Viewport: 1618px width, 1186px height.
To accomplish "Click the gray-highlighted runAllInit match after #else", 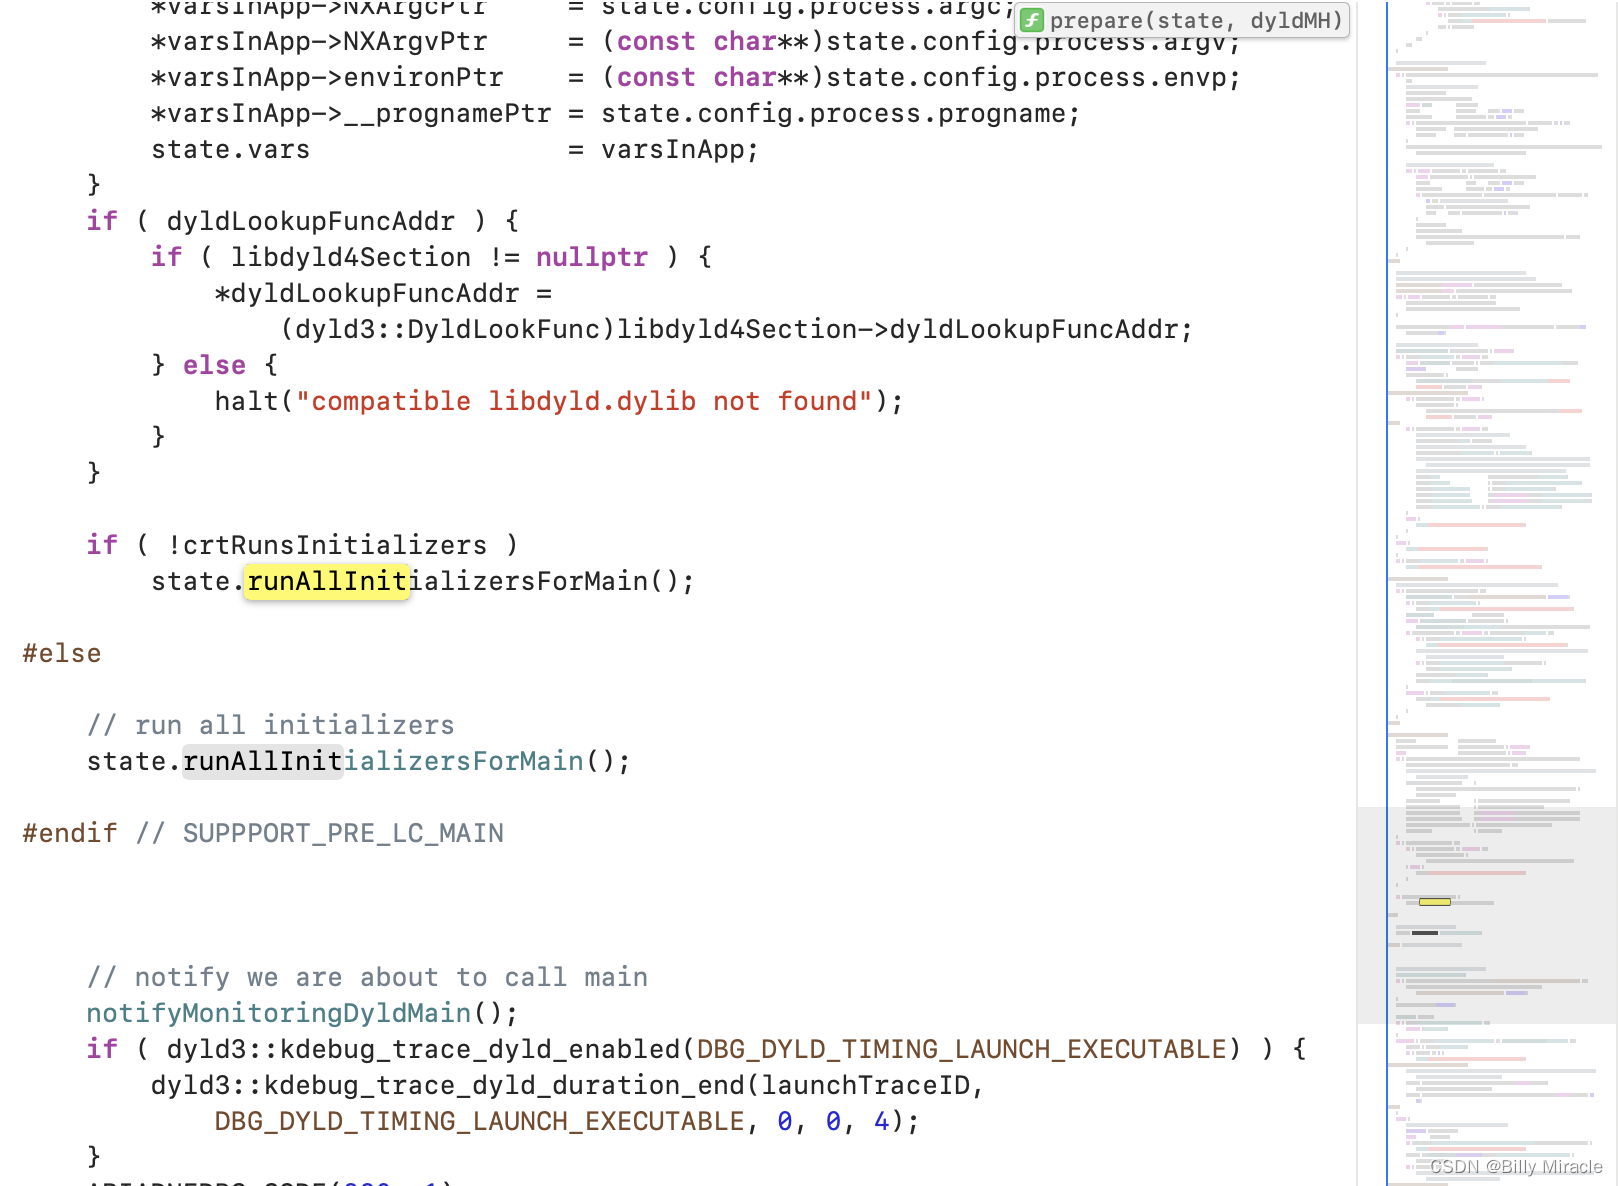I will [x=263, y=761].
